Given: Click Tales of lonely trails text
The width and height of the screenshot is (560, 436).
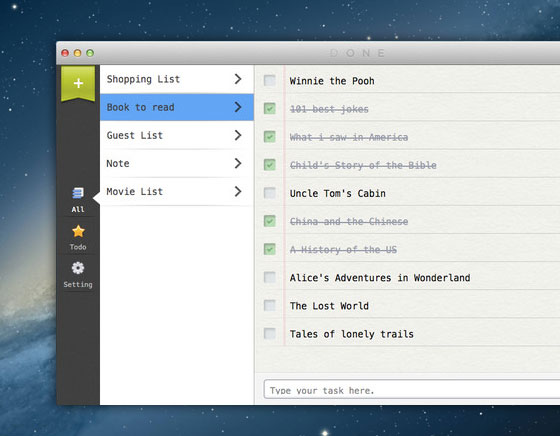Looking at the screenshot, I should (x=351, y=334).
